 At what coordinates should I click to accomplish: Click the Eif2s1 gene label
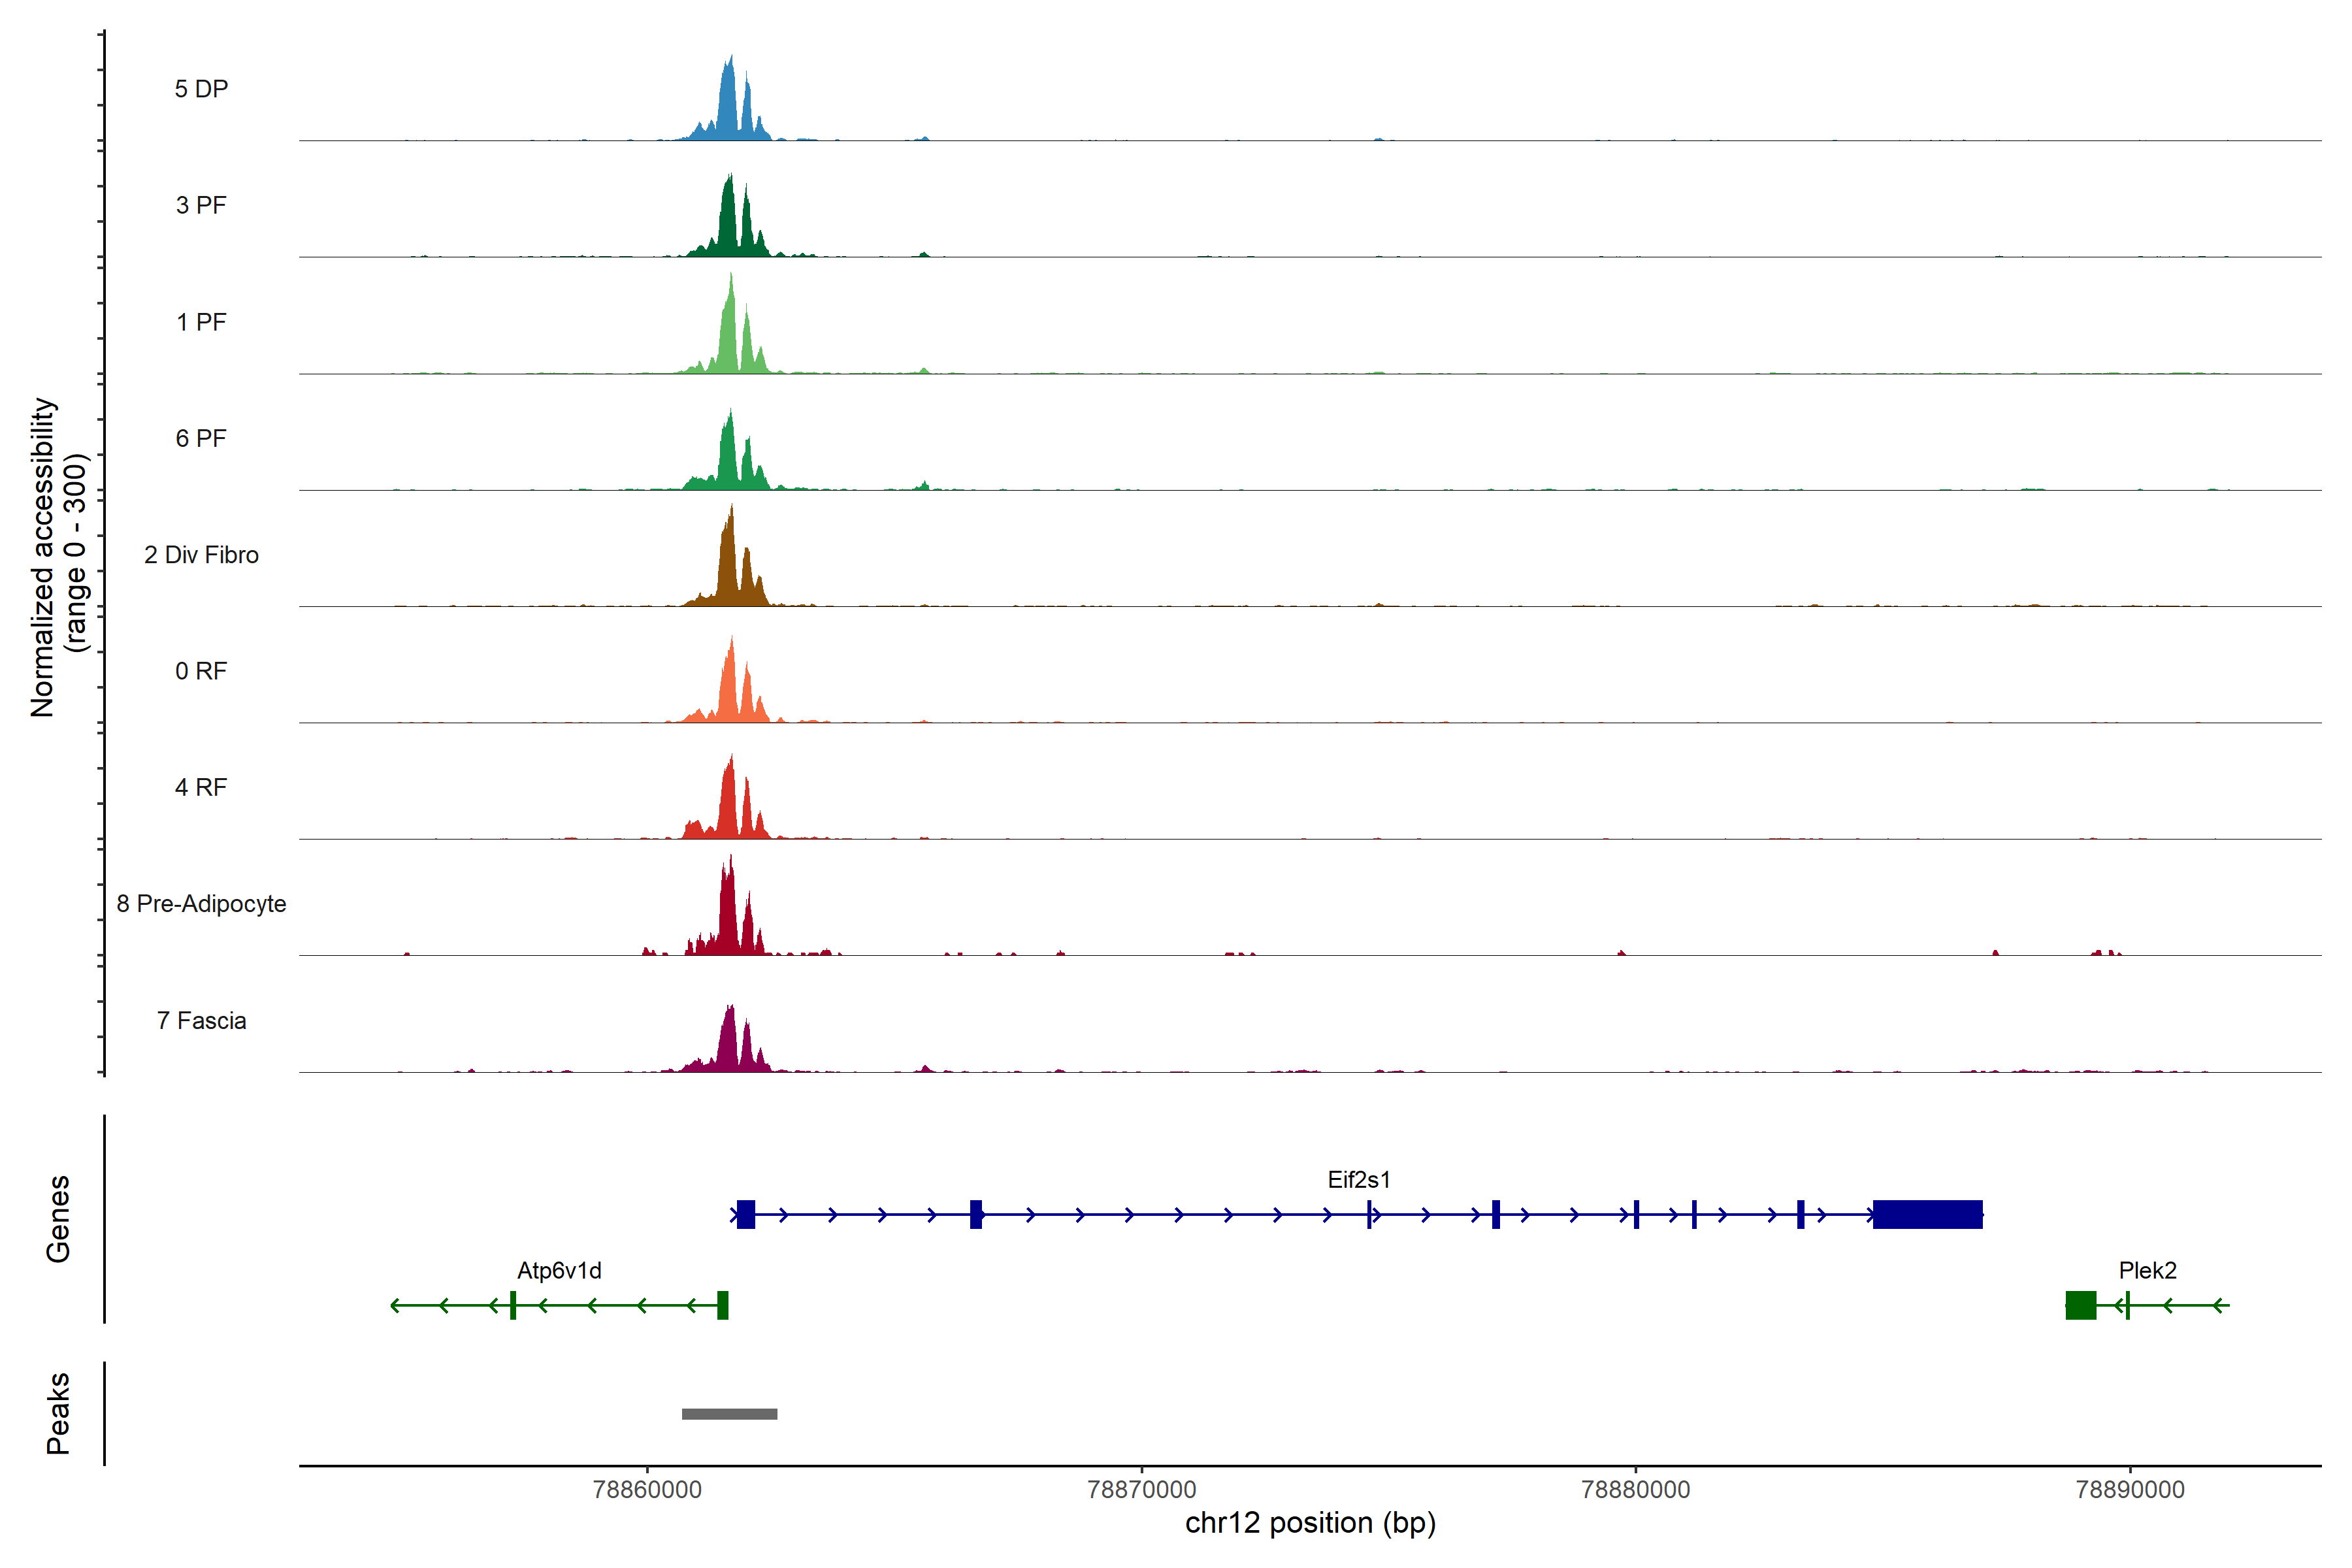(1358, 1179)
